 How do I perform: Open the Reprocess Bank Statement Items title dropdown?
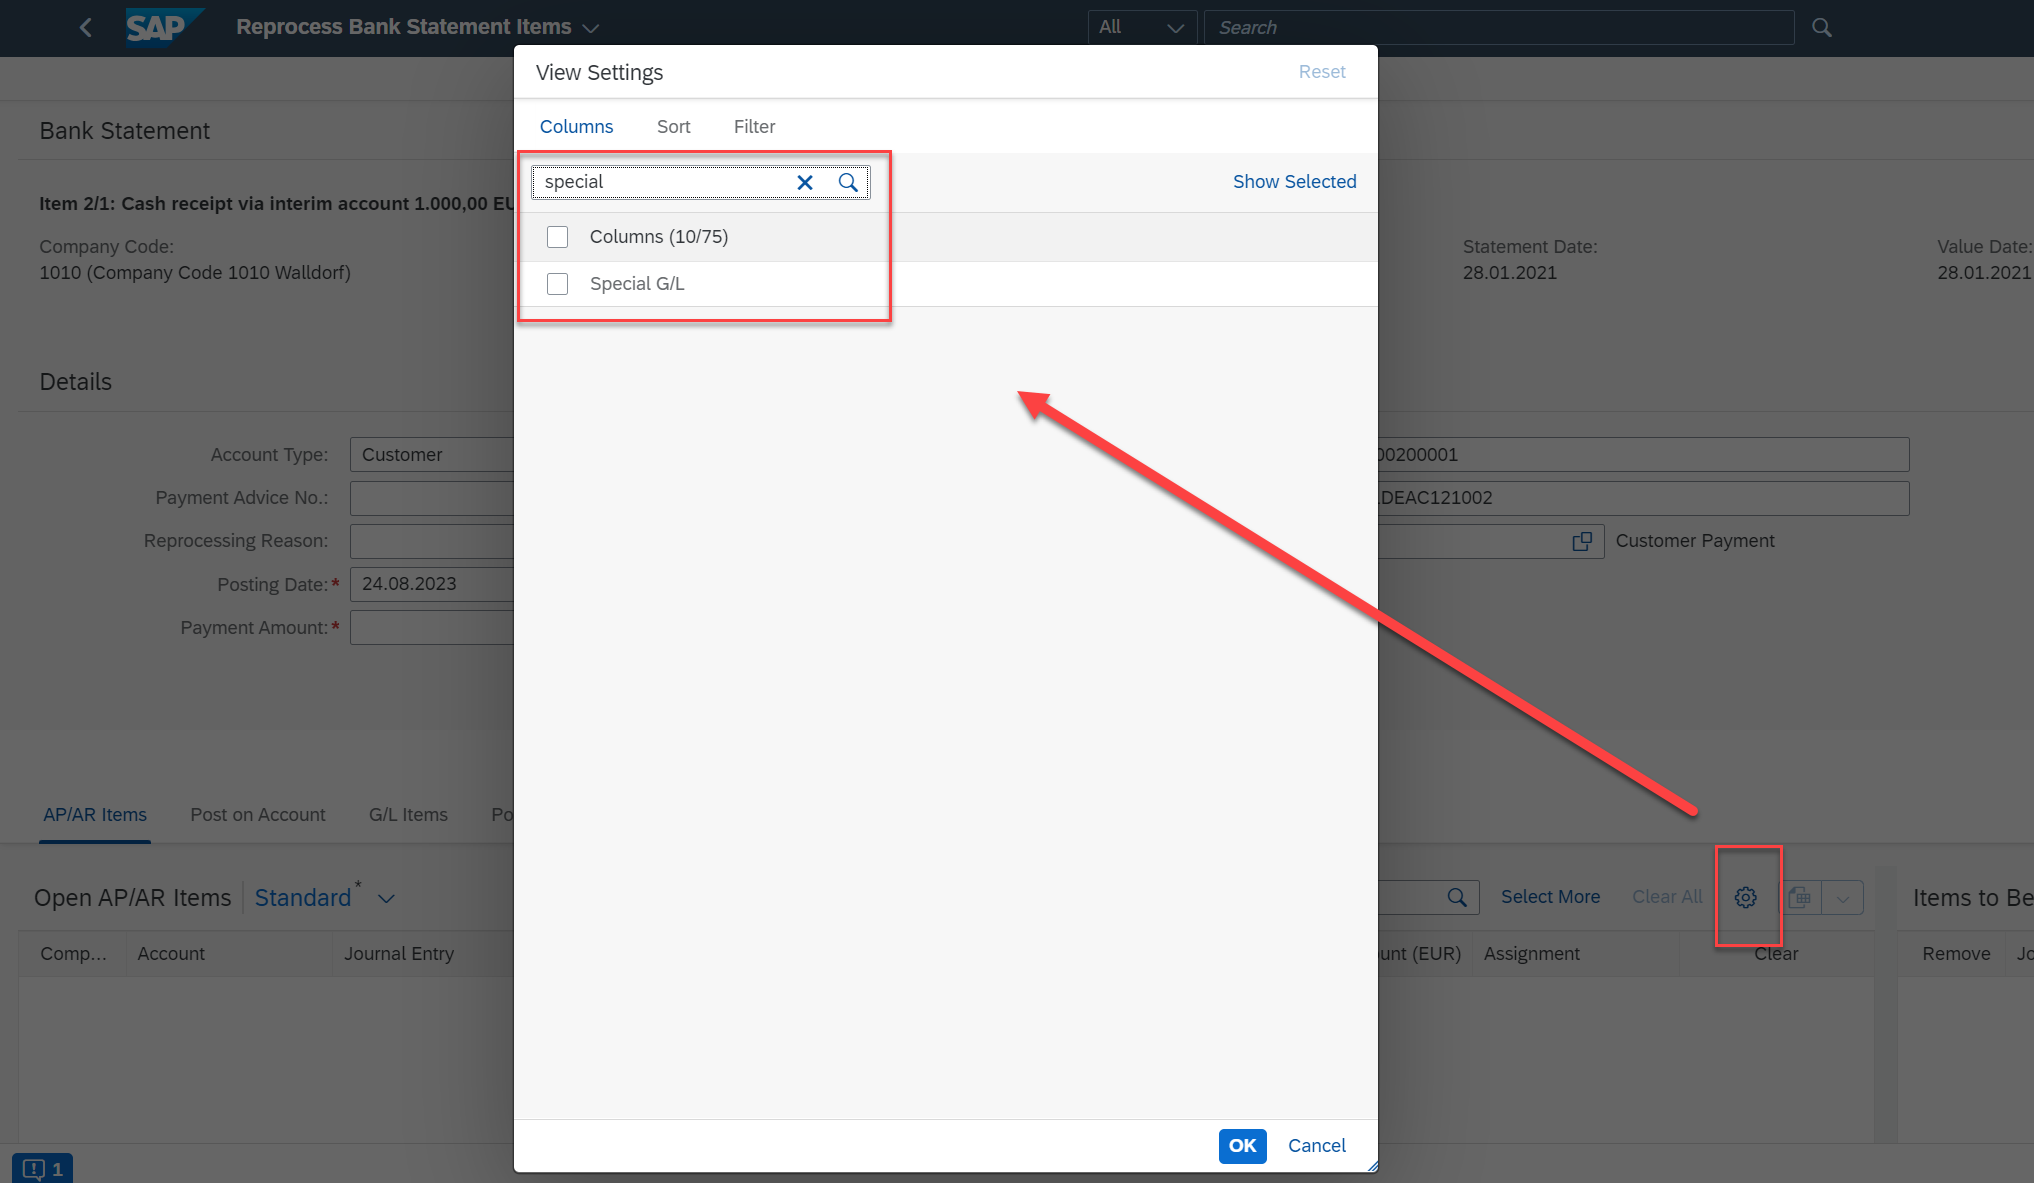(591, 28)
